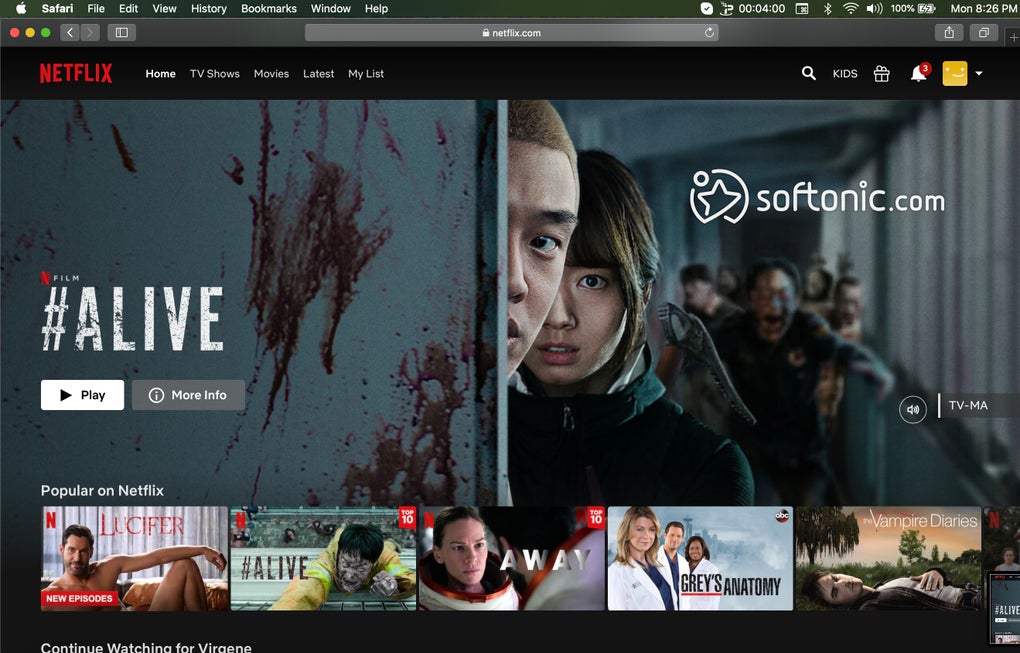This screenshot has height=653, width=1020.
Task: Open a new tab with plus button
Action: click(1013, 37)
